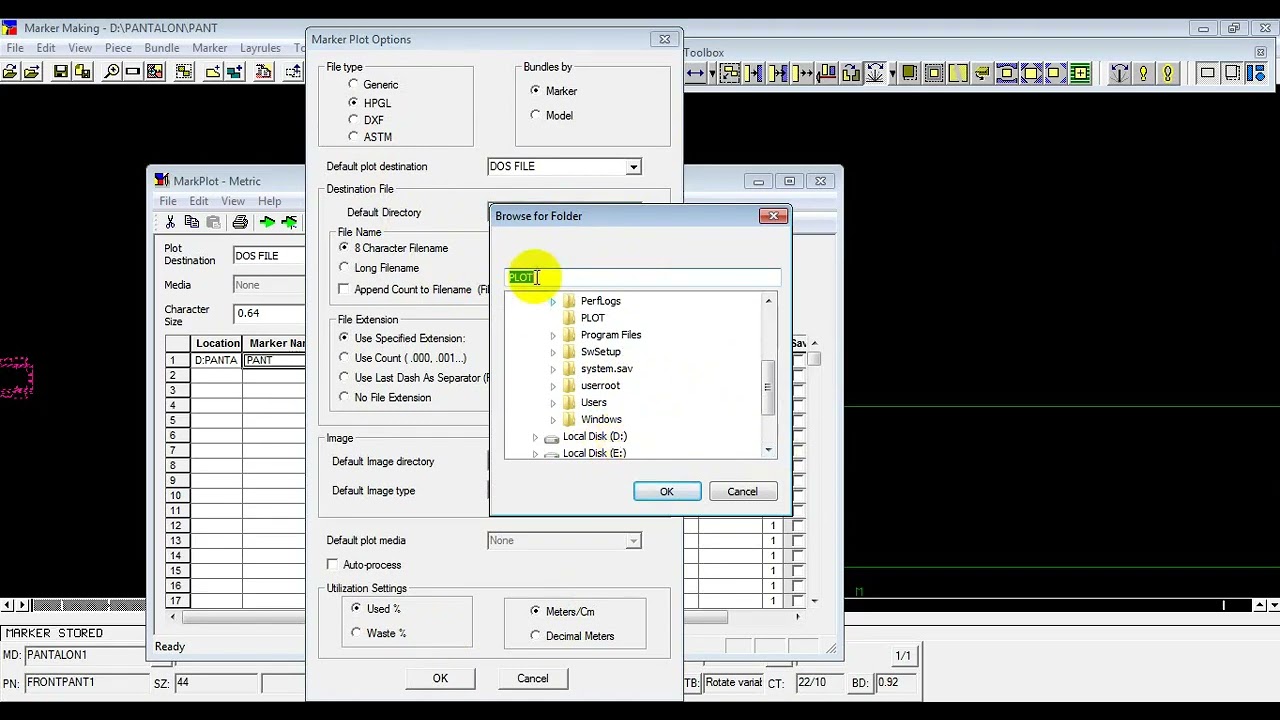Click the Save floppy disk icon in Marker Making toolbar
This screenshot has height=720, width=1280.
pos(61,72)
